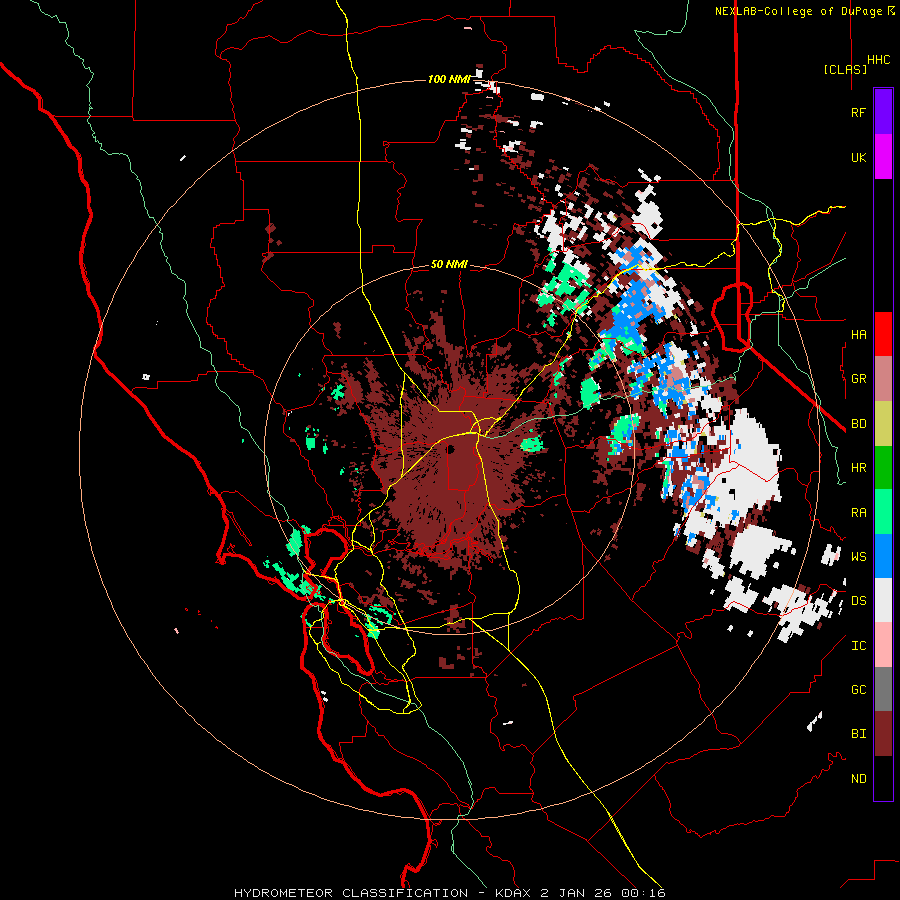The width and height of the screenshot is (900, 900).
Task: Click the 'WS' legend label
Action: click(x=858, y=557)
